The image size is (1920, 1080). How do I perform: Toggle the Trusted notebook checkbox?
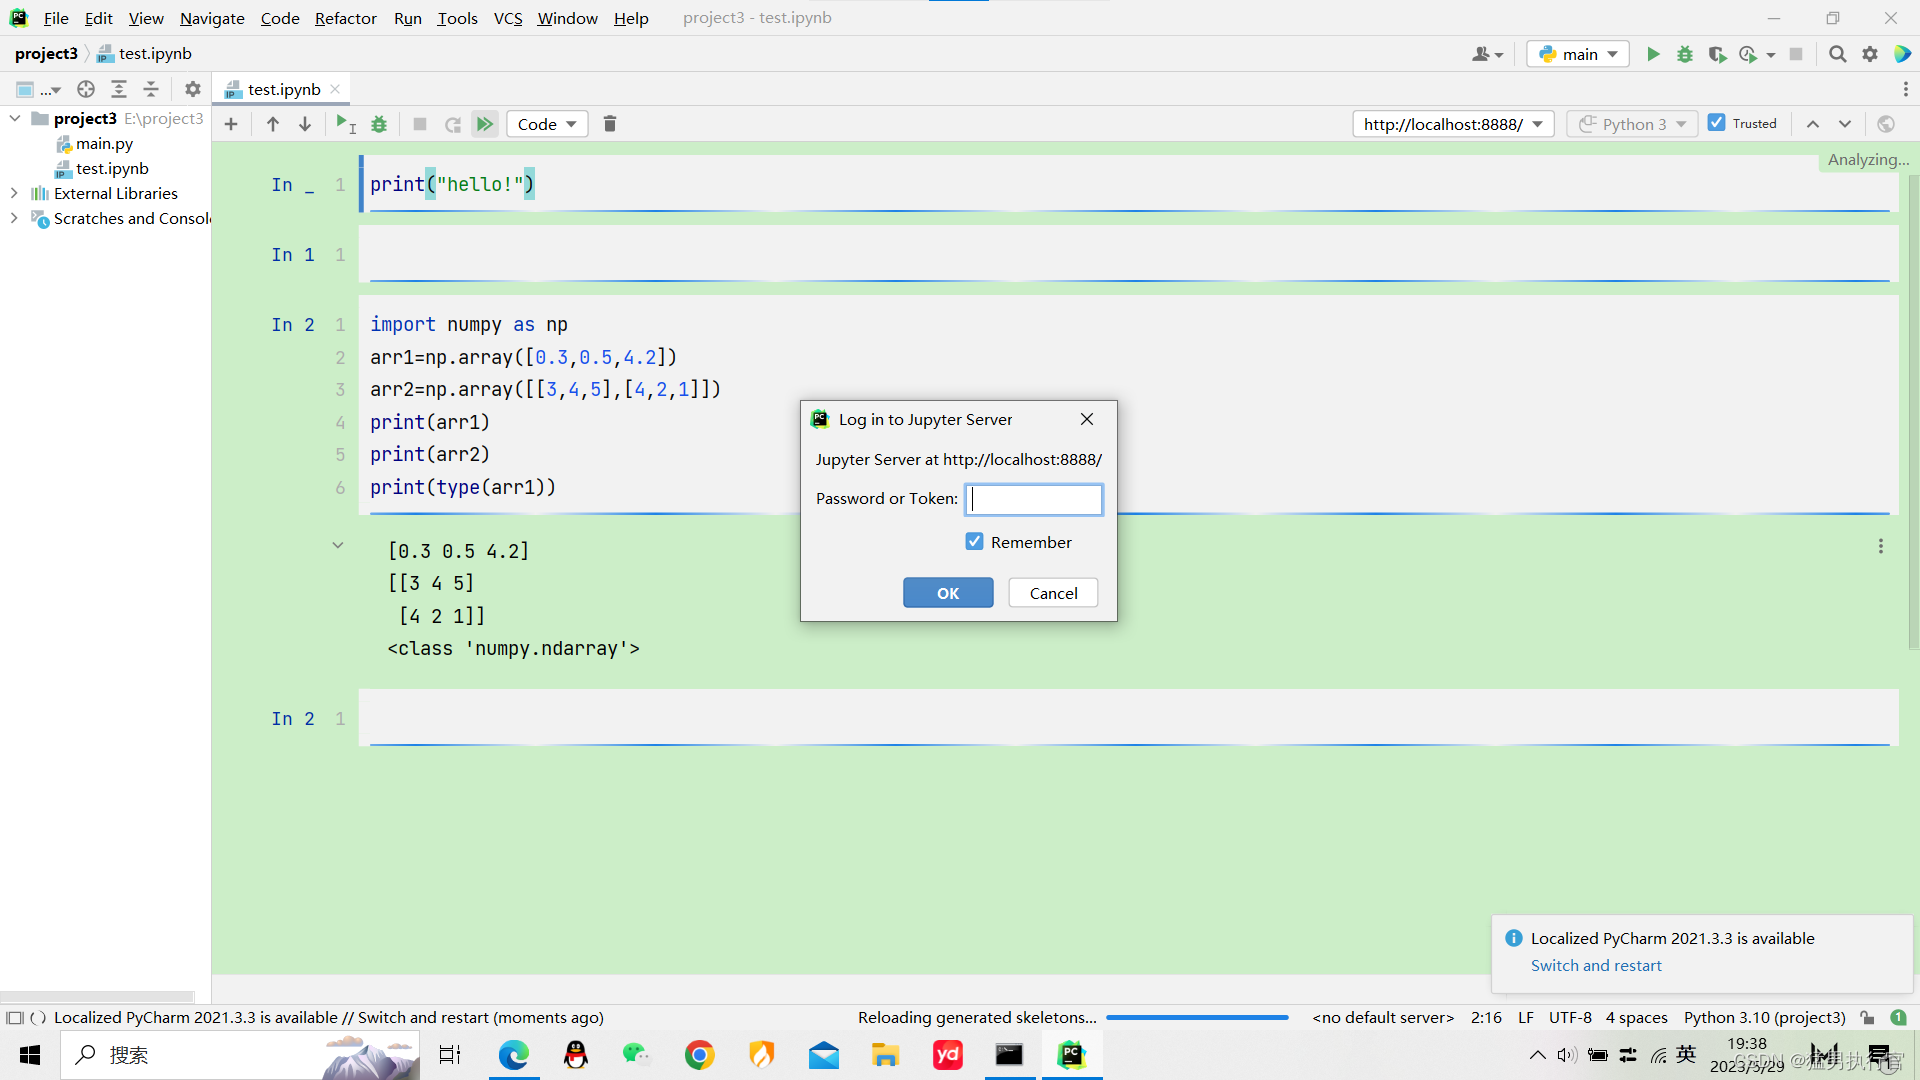coord(1717,123)
